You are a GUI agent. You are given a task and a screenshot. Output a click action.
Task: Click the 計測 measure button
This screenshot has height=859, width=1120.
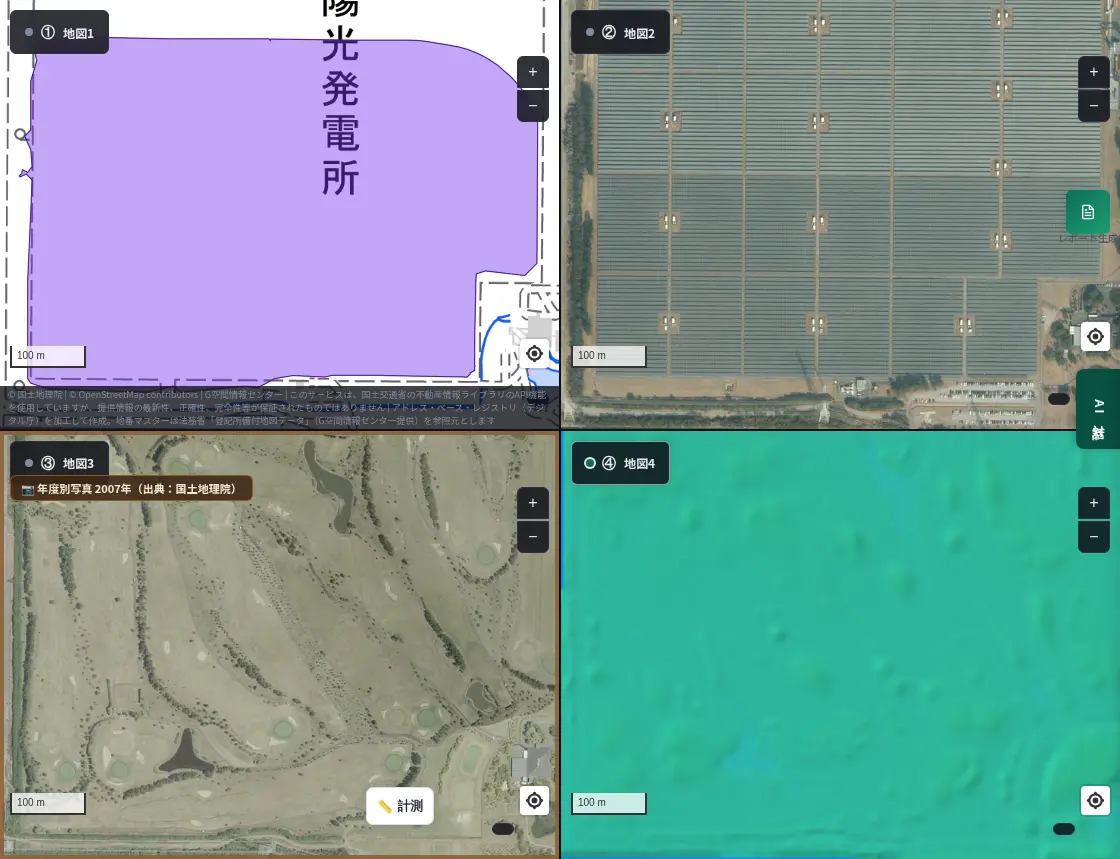(x=400, y=806)
